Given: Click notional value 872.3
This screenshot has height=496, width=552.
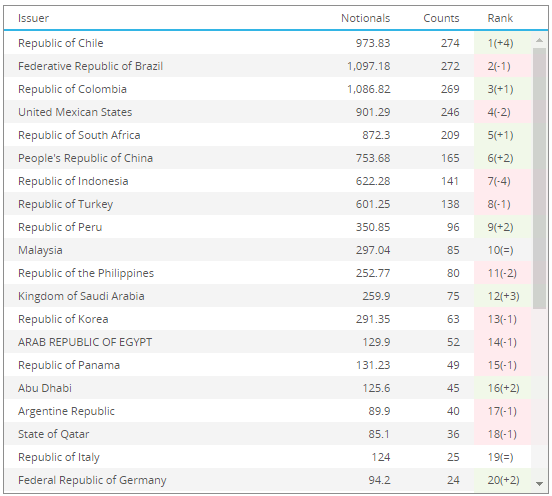Looking at the screenshot, I should 376,135.
